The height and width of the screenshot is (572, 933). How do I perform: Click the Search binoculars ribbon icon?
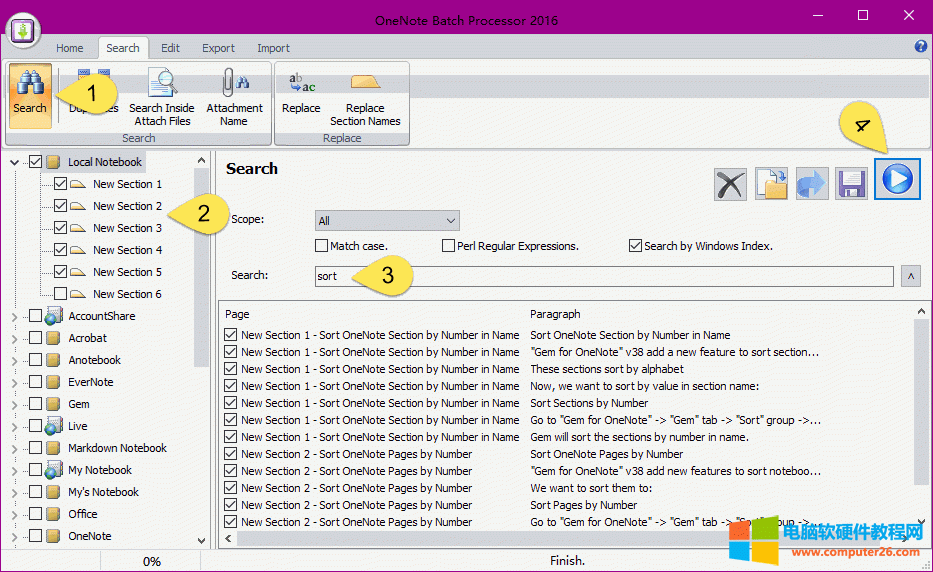(30, 95)
